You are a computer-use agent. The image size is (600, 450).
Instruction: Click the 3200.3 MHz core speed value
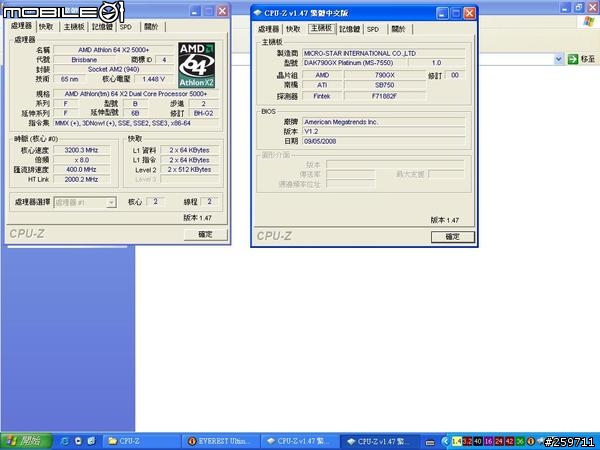(x=82, y=150)
